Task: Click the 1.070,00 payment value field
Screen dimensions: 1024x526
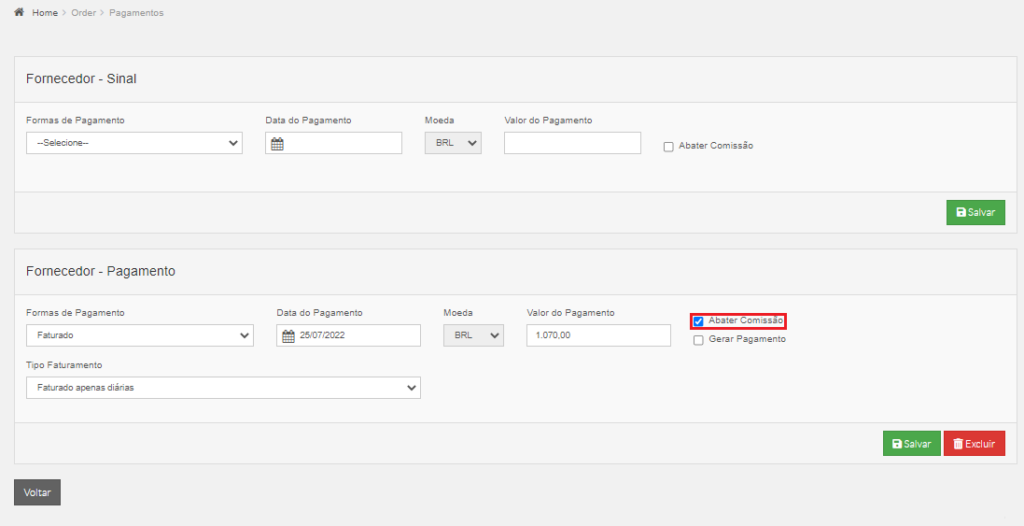Action: pos(598,335)
